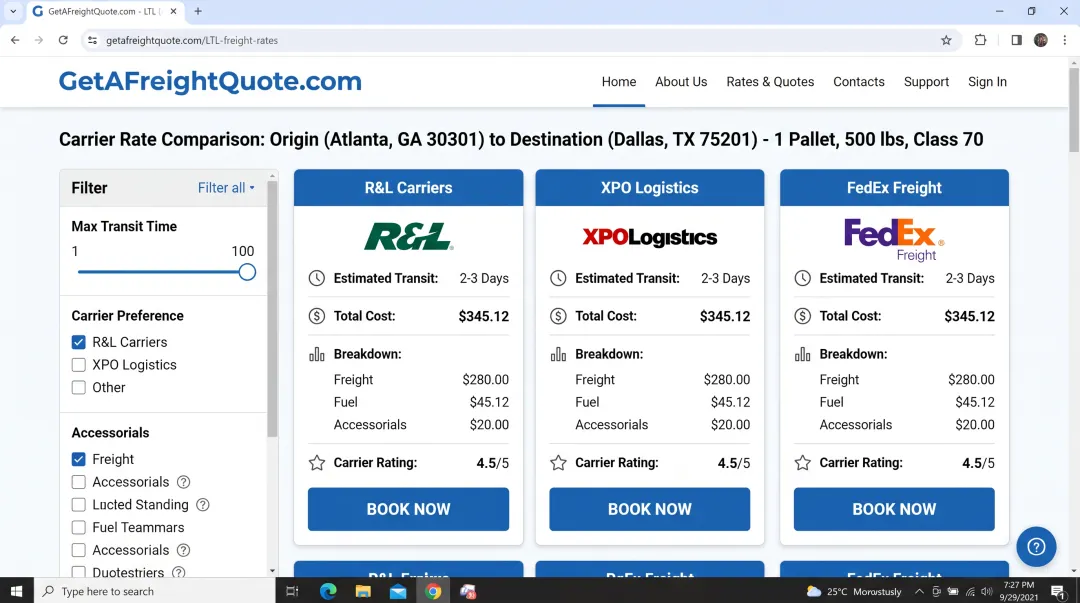This screenshot has height=603, width=1080.
Task: Click the GetAFreightQuote.com site logo
Action: (x=210, y=81)
